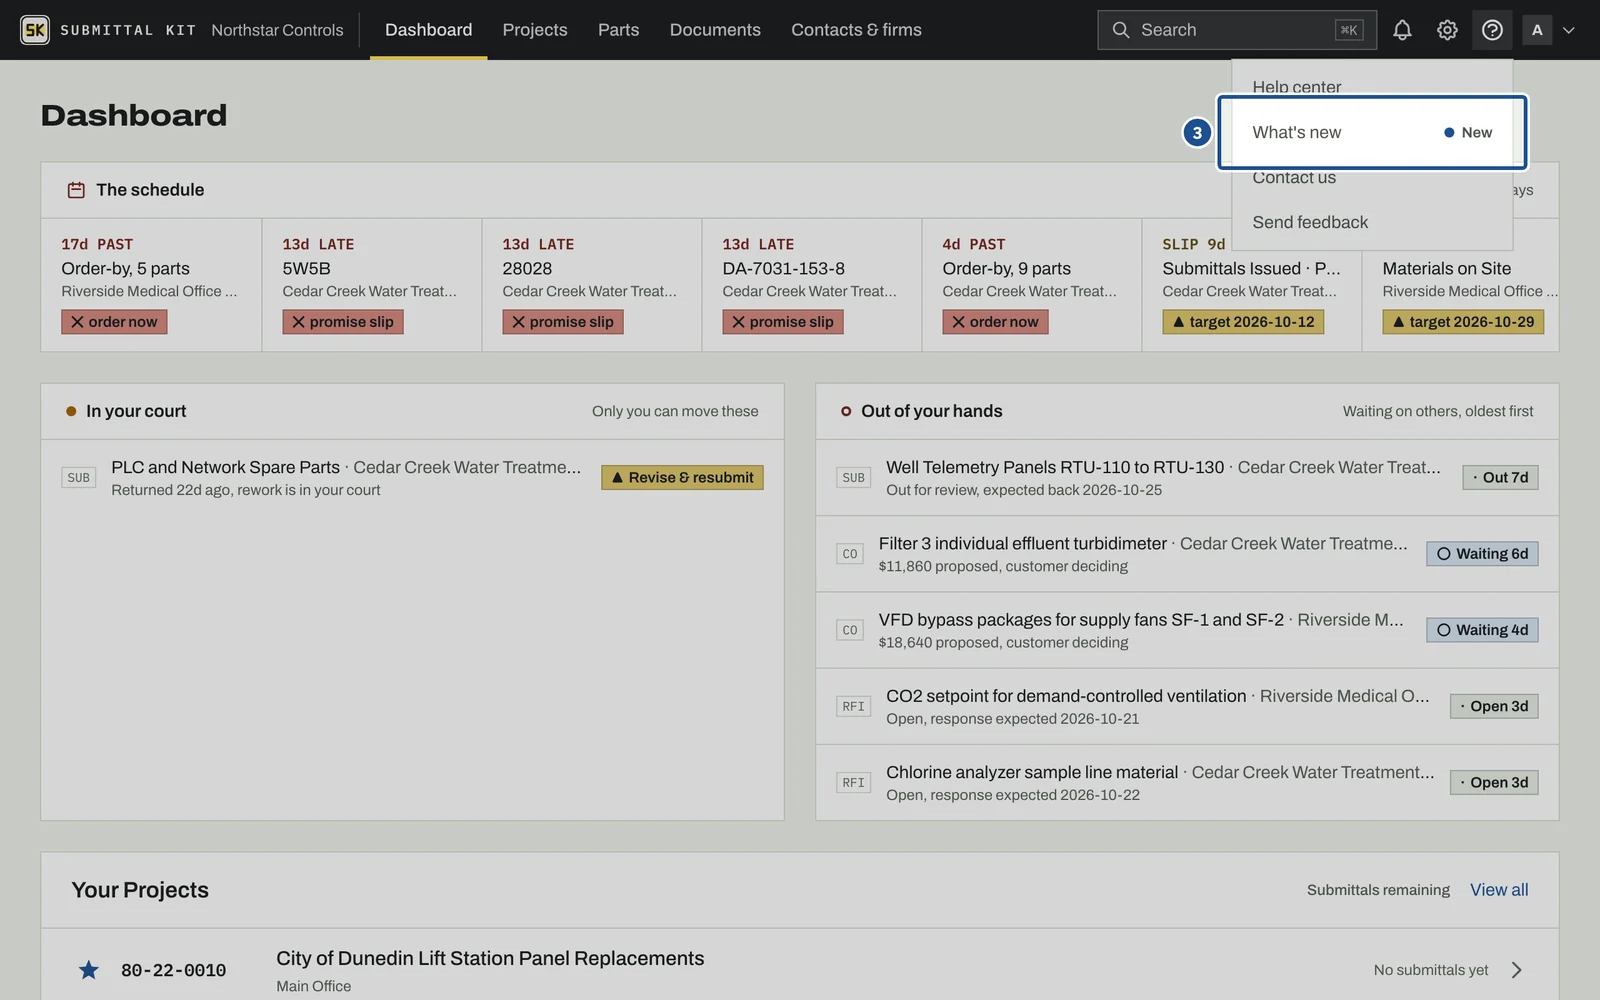The width and height of the screenshot is (1600, 1000).
Task: Open Well Telemetry Panels RTU-110 to RTU-130
Action: (1187, 478)
